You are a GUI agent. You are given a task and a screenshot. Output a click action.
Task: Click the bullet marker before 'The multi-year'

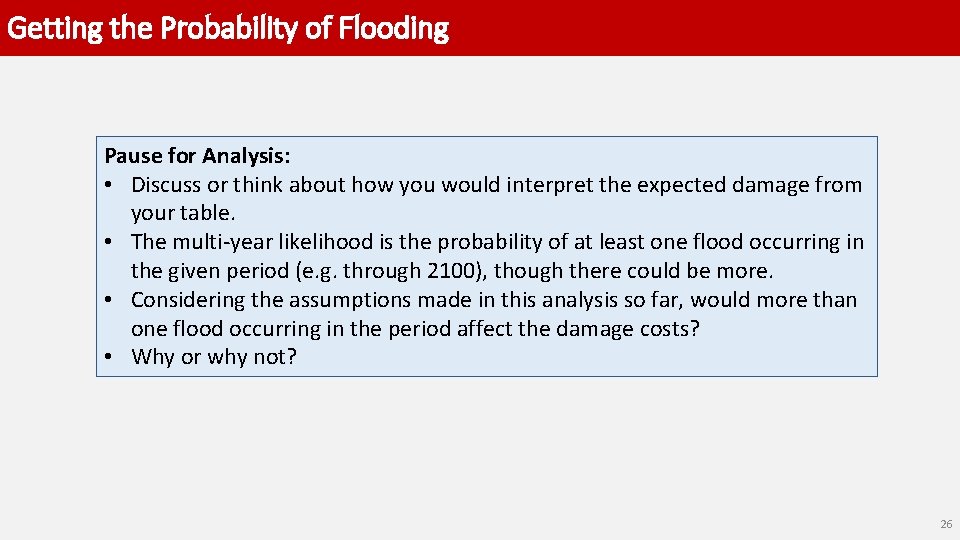click(x=114, y=243)
